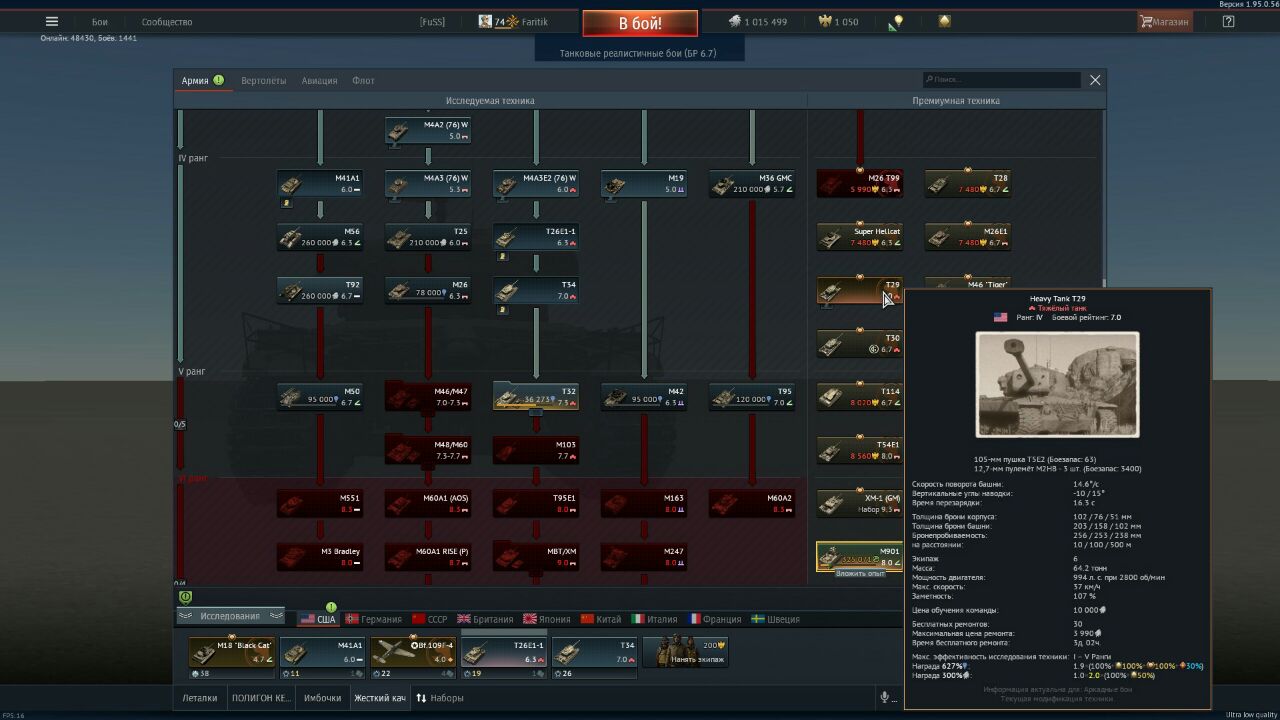Viewport: 1280px width, 720px height.
Task: Select premium Super Hellcat
Action: [x=860, y=237]
